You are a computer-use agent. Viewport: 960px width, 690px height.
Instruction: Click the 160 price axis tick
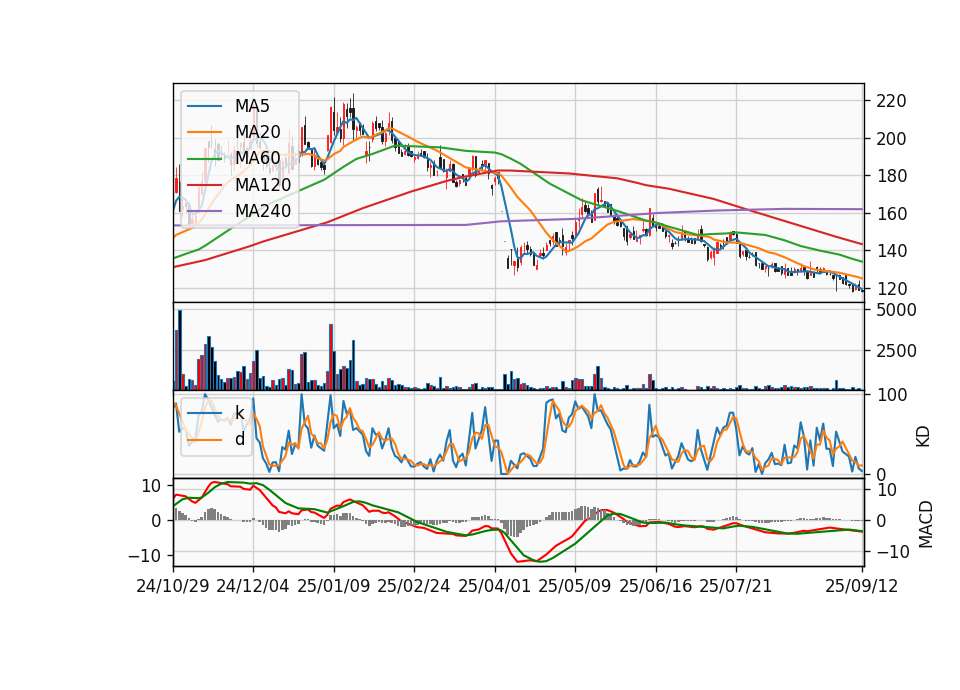[x=891, y=214]
